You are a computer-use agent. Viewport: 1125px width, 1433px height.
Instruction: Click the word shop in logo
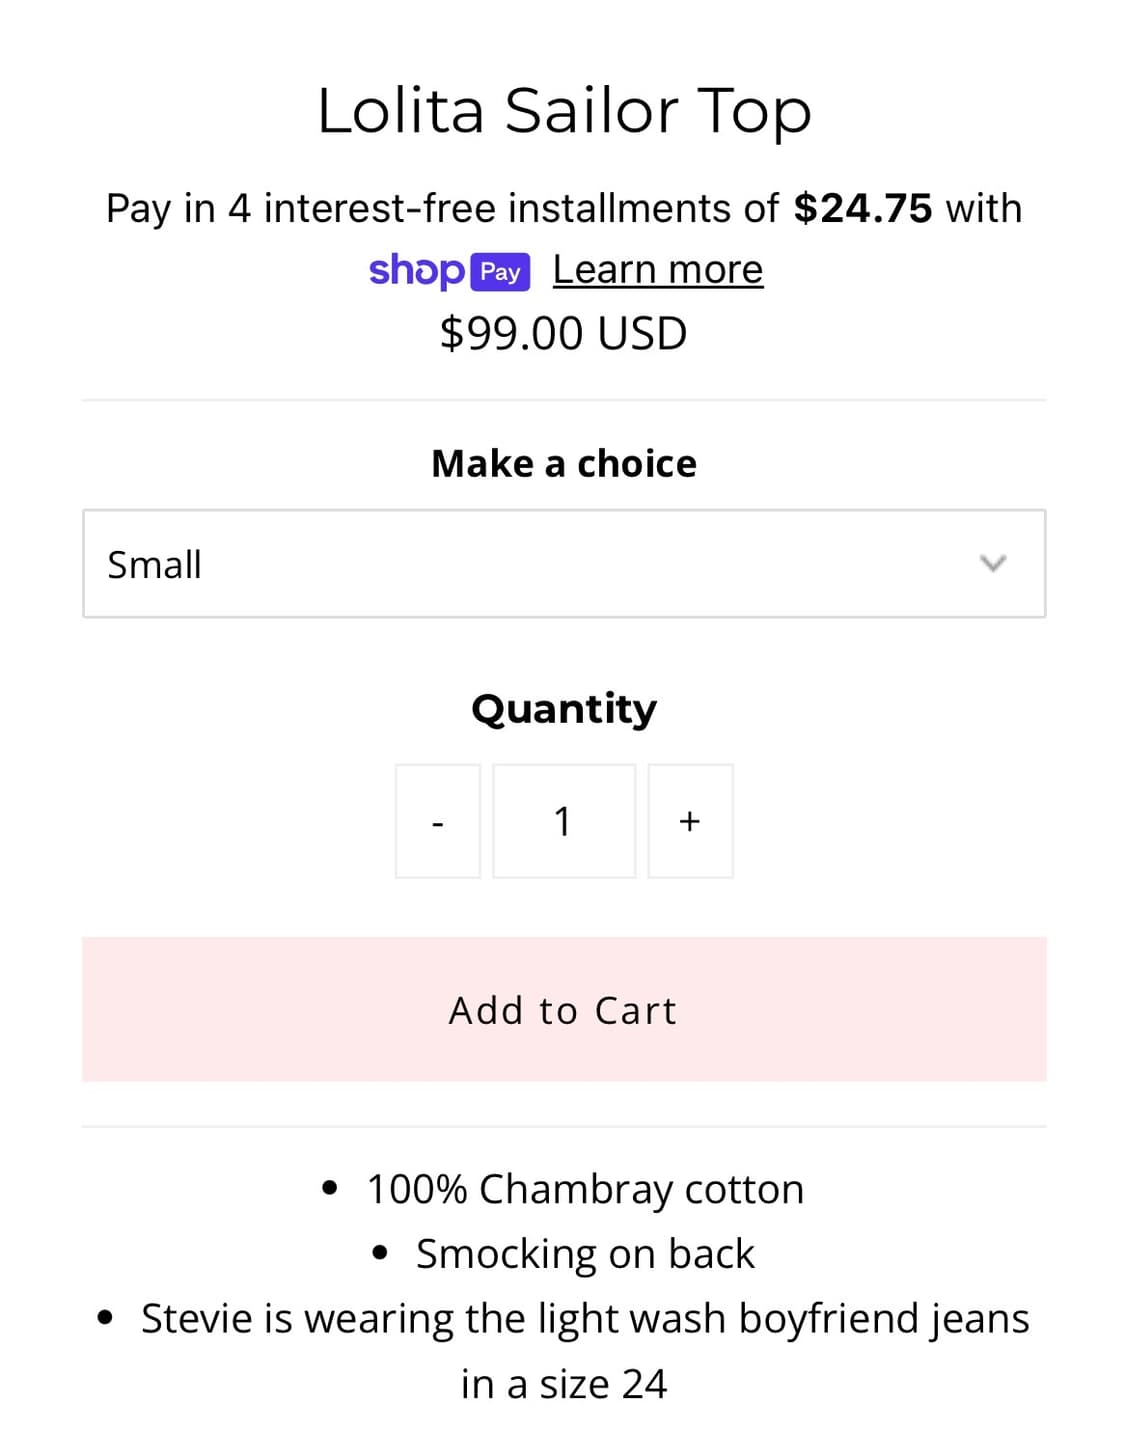pyautogui.click(x=416, y=271)
